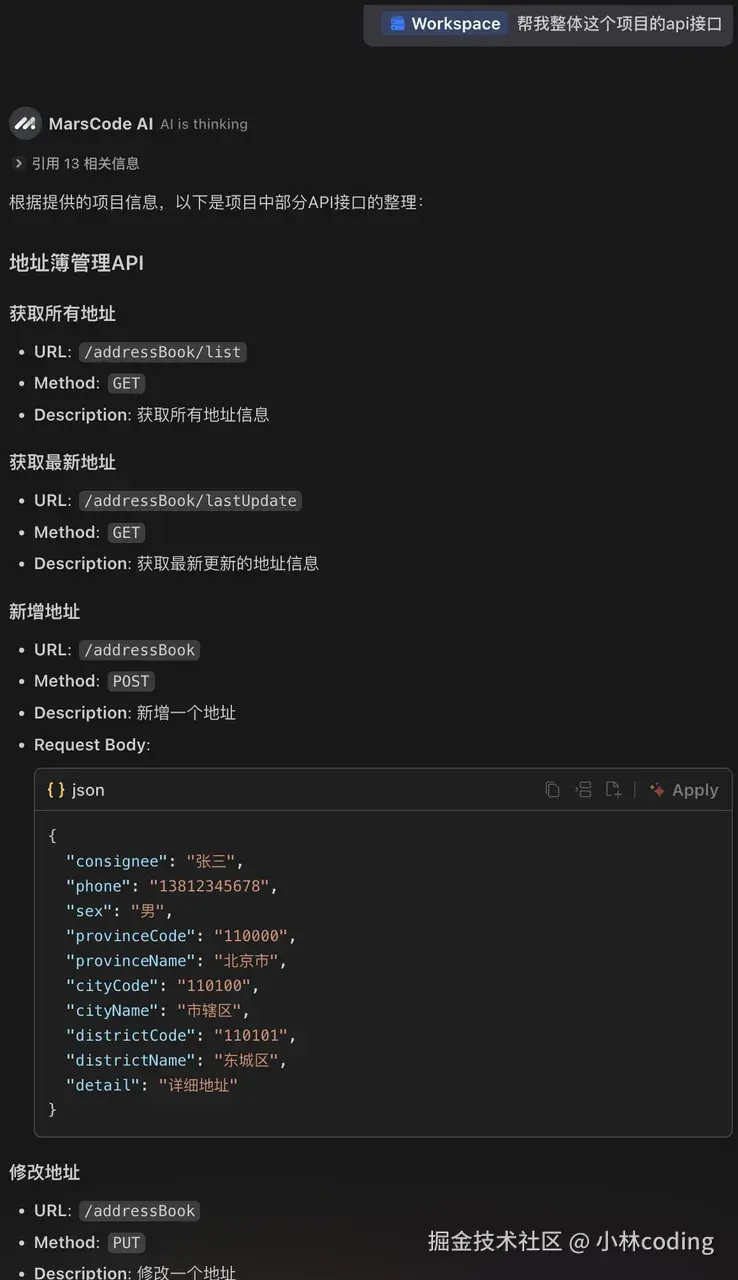
Task: Click the sparkle icon next to Apply
Action: [656, 789]
